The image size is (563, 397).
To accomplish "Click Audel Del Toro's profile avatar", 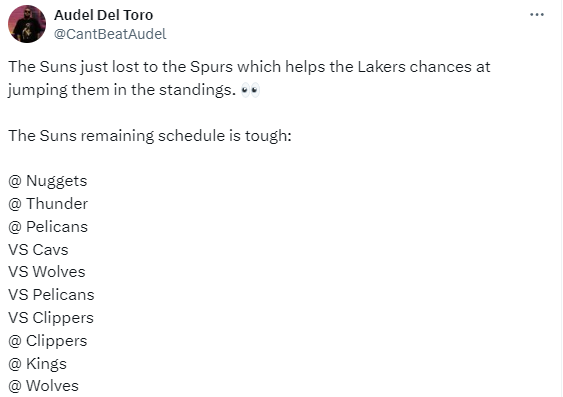I will click(x=27, y=24).
